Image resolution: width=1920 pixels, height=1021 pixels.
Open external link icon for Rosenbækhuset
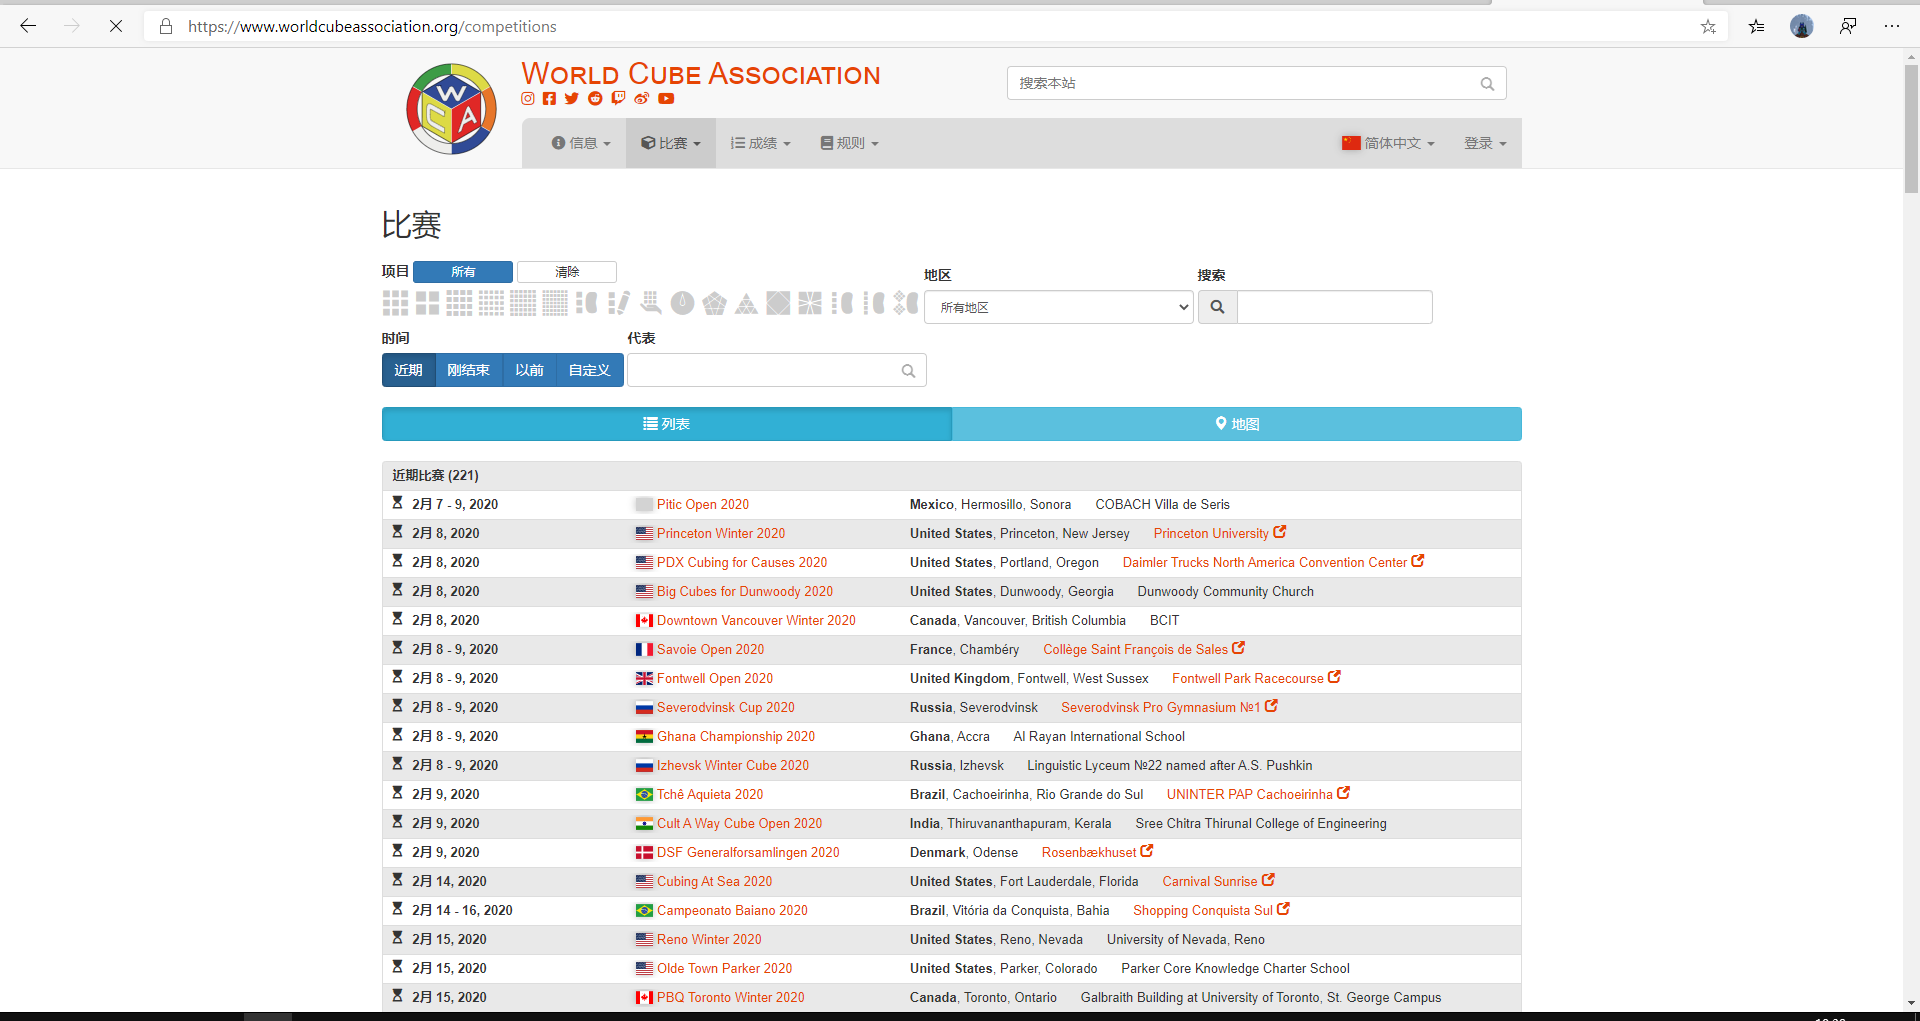coord(1147,851)
